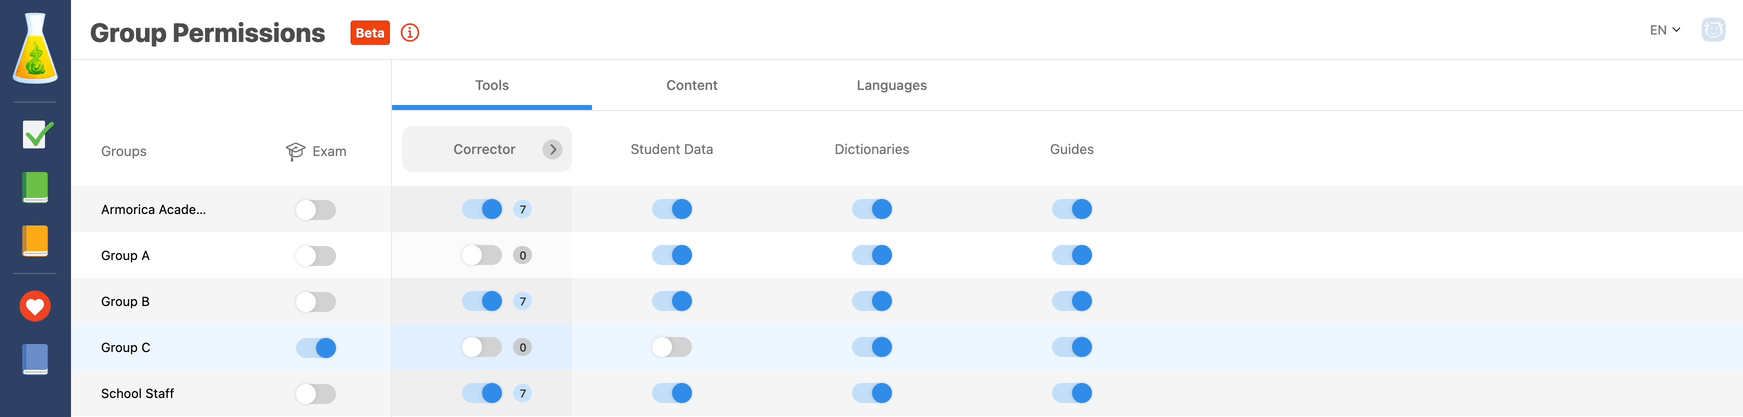The height and width of the screenshot is (417, 1743).
Task: Open the green checkmark corrector icon
Action: pos(37,134)
